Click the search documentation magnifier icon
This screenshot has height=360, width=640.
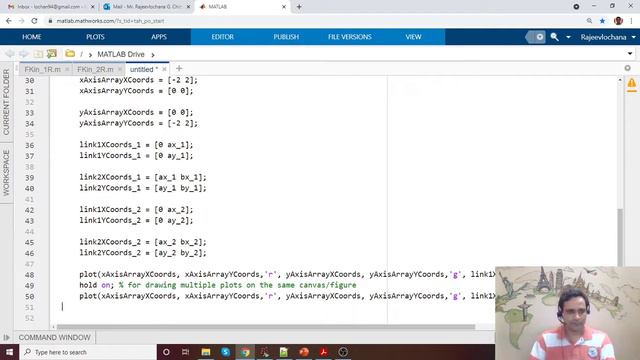click(554, 37)
